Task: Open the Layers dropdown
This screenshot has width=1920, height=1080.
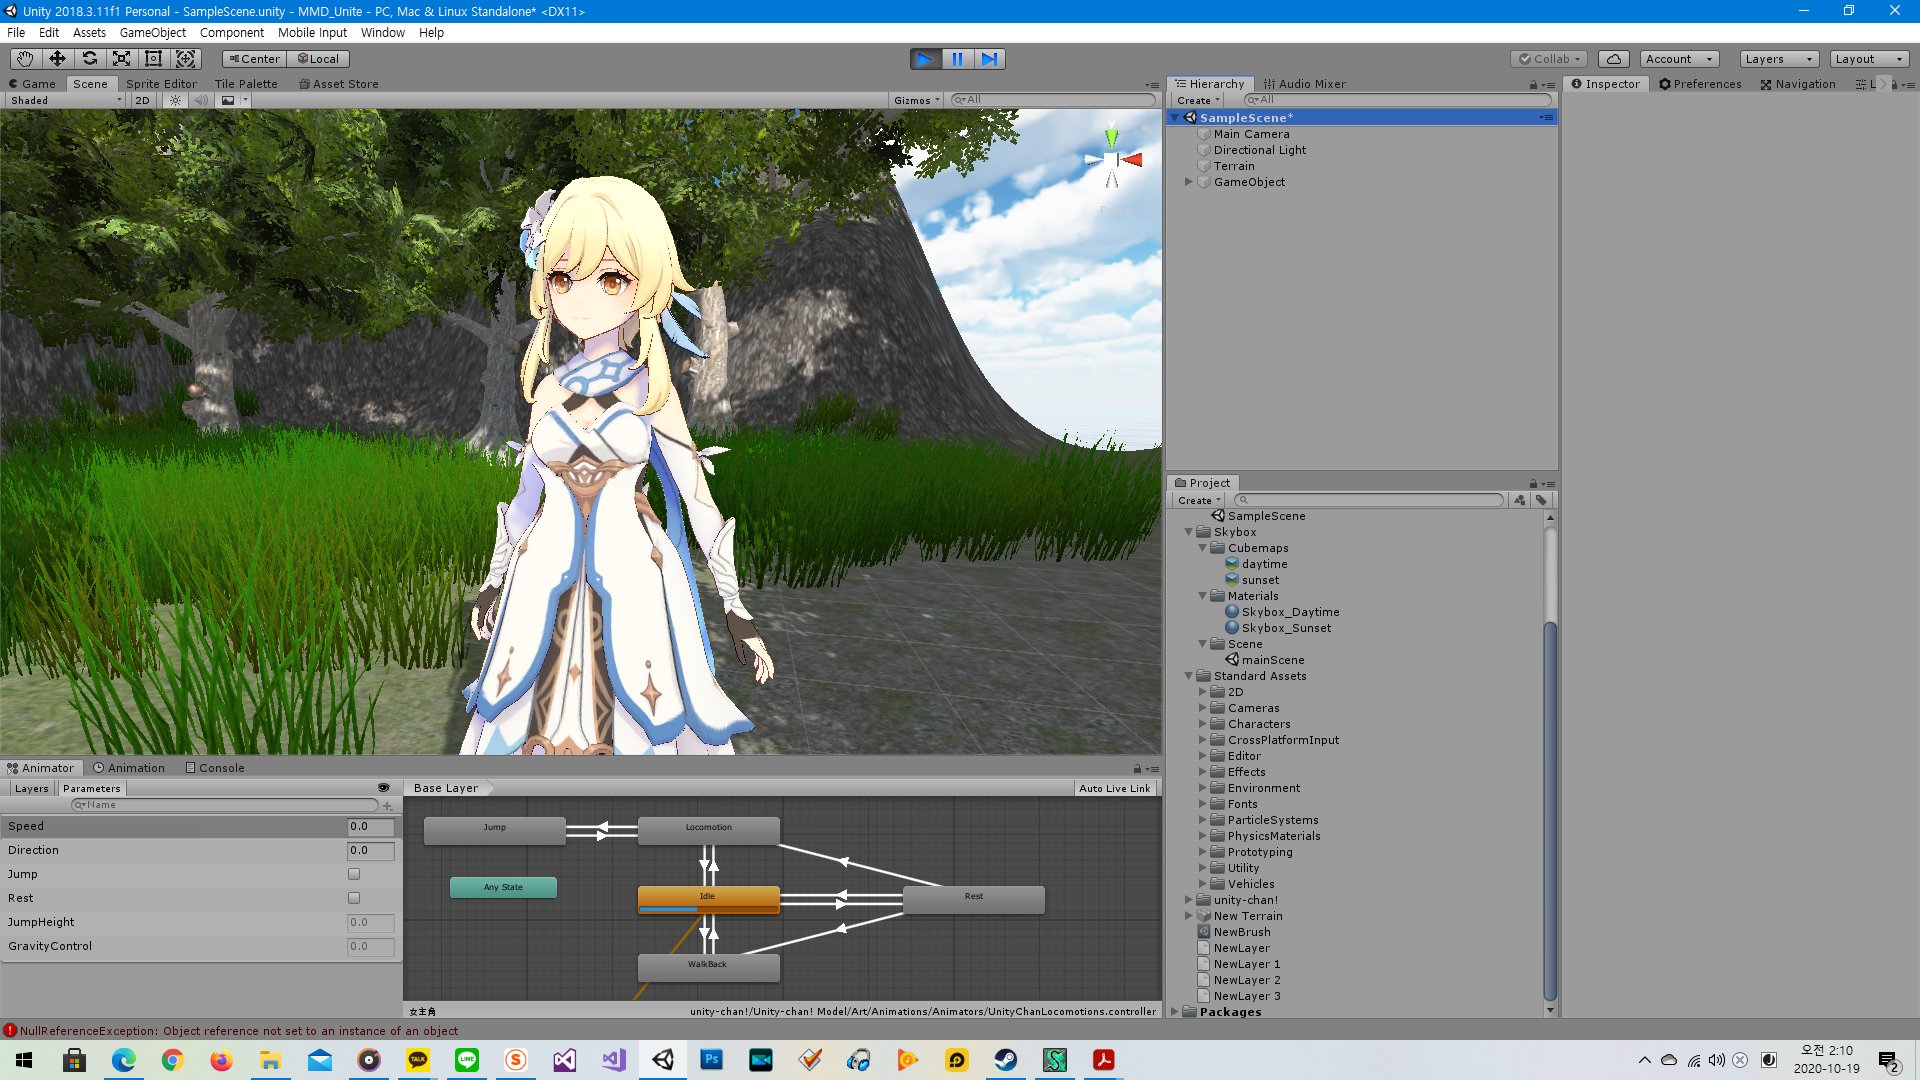Action: 1779,59
